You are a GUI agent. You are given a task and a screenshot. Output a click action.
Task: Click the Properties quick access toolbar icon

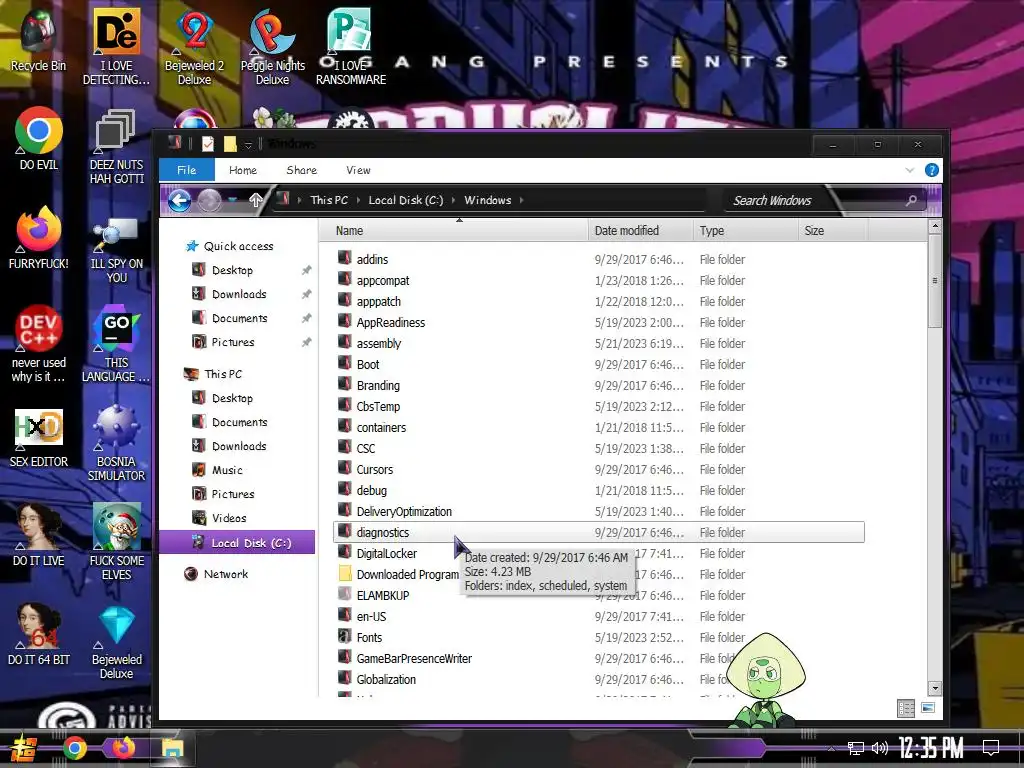pos(208,143)
